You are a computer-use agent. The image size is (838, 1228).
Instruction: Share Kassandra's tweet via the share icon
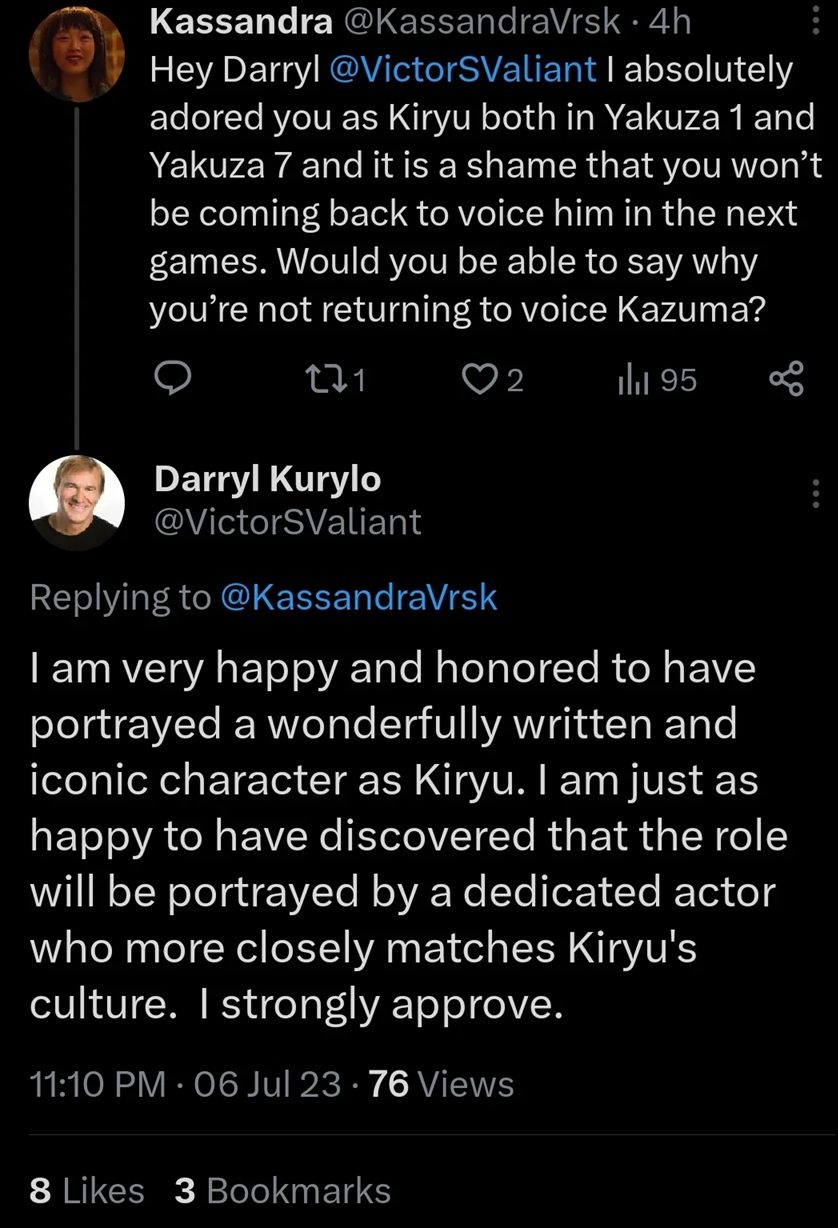tap(785, 379)
